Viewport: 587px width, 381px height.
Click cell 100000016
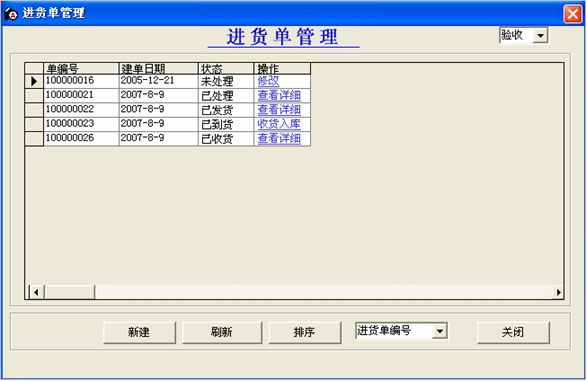tap(81, 81)
